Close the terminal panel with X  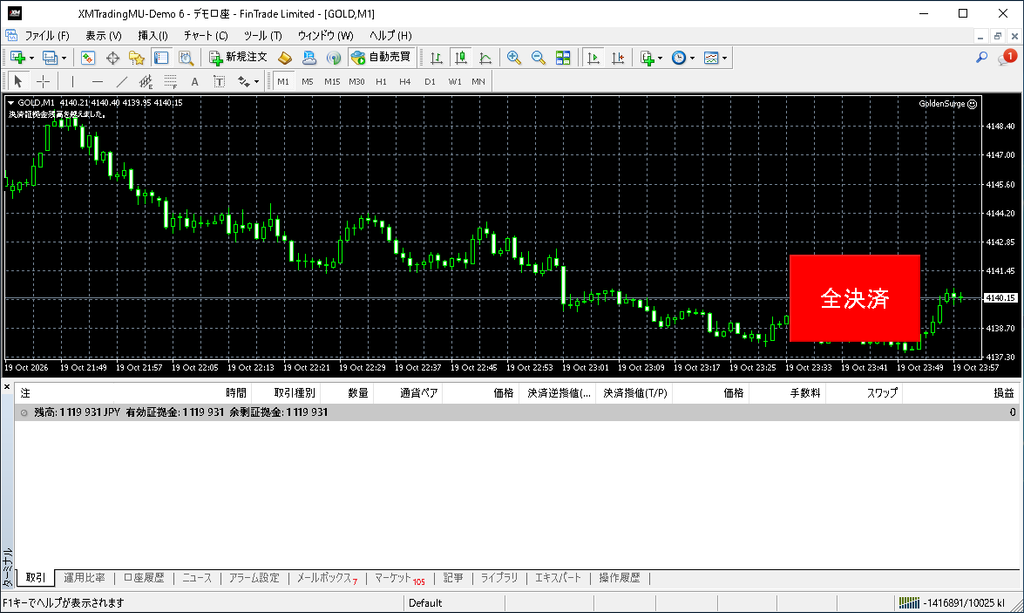[7, 387]
